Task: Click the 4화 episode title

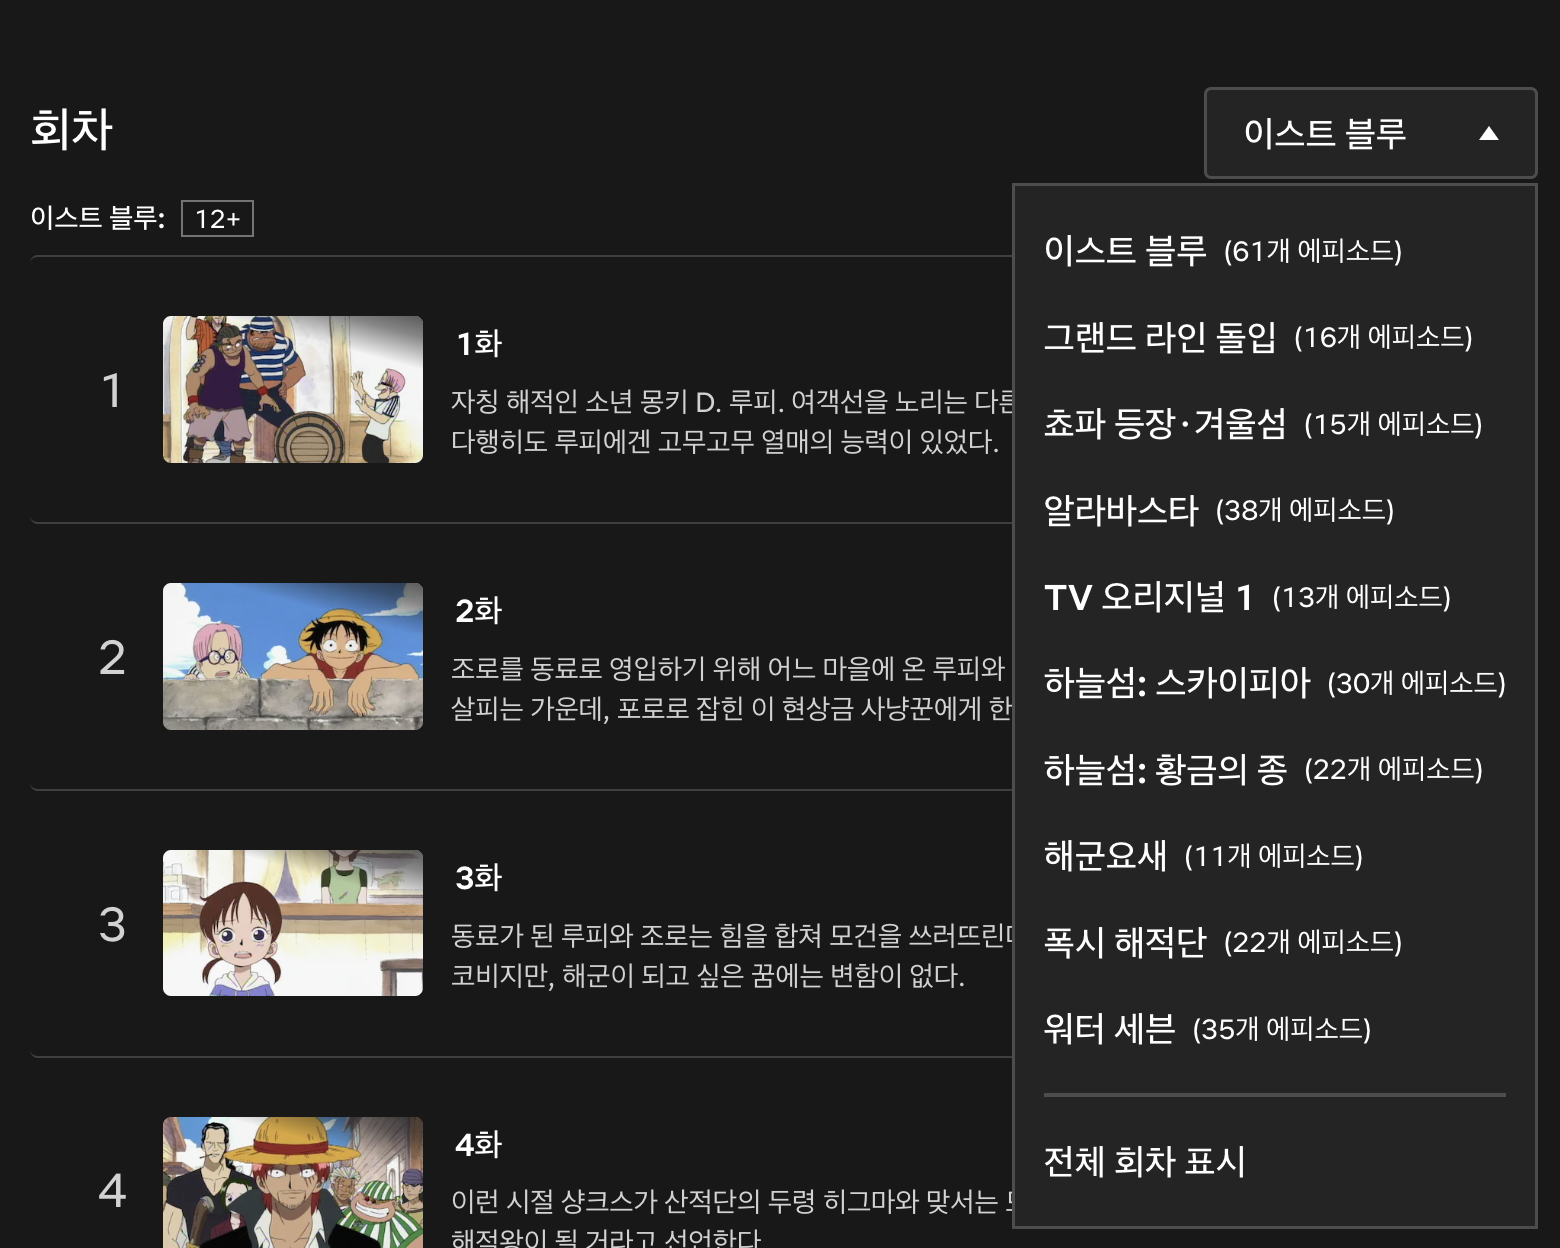Action: (x=479, y=1145)
